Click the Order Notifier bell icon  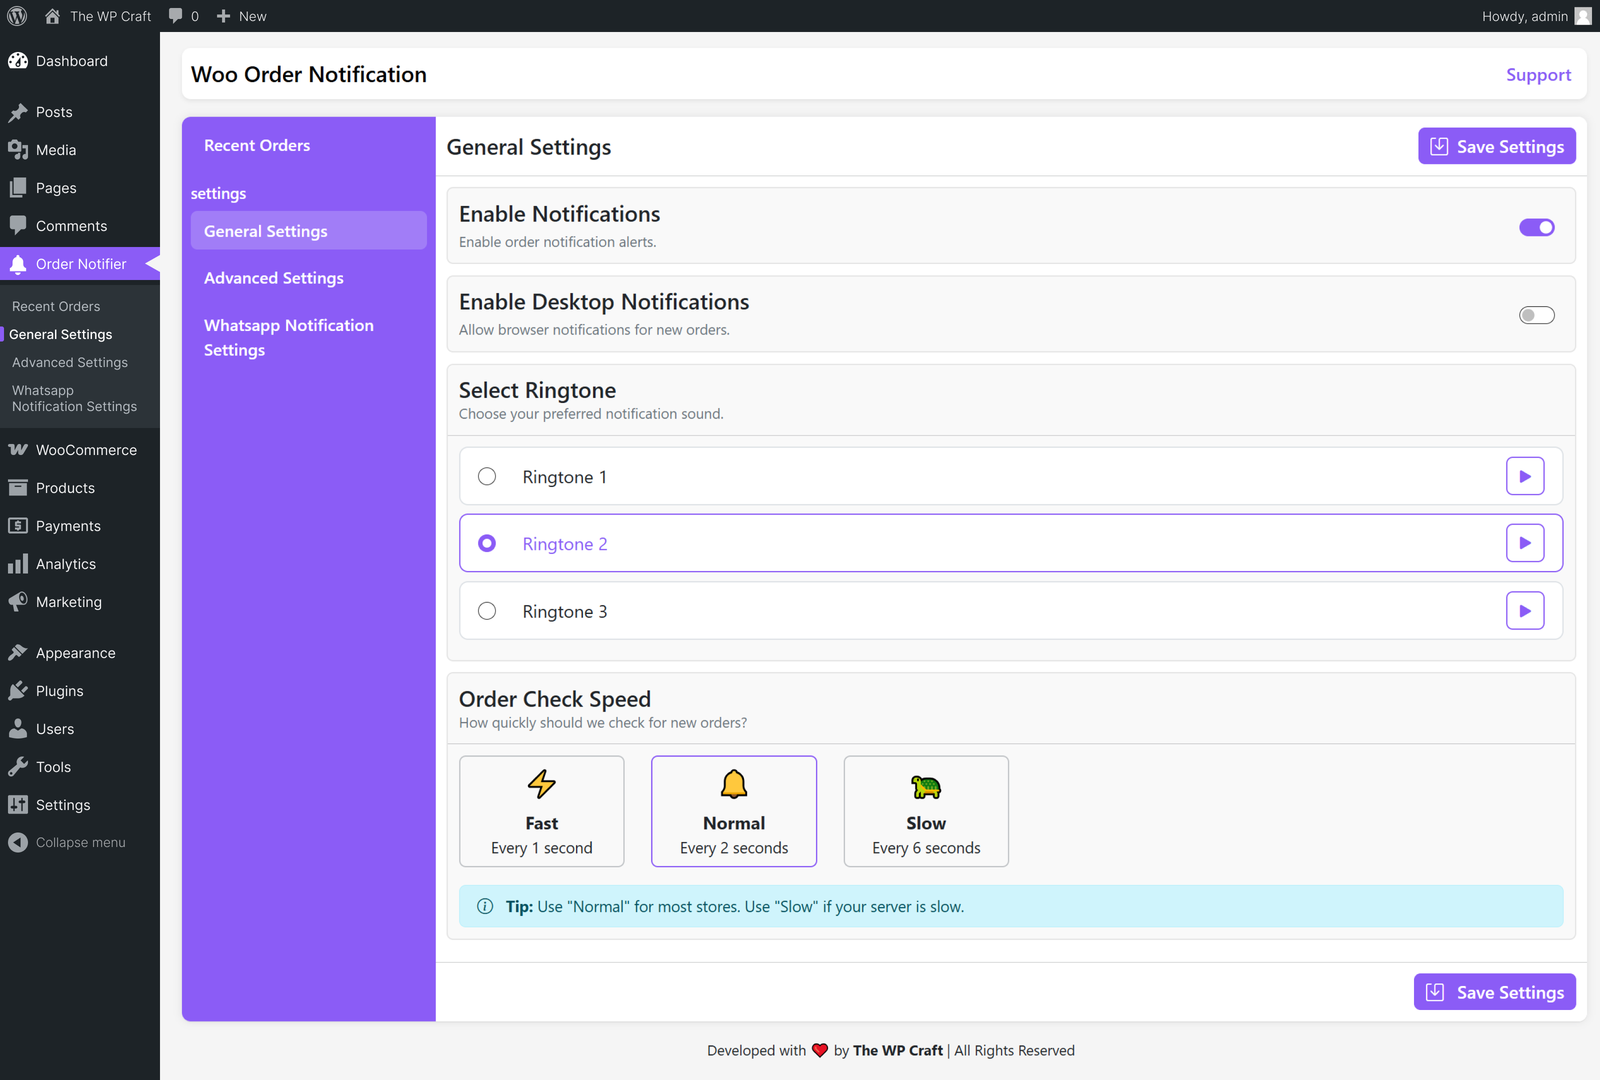18,264
